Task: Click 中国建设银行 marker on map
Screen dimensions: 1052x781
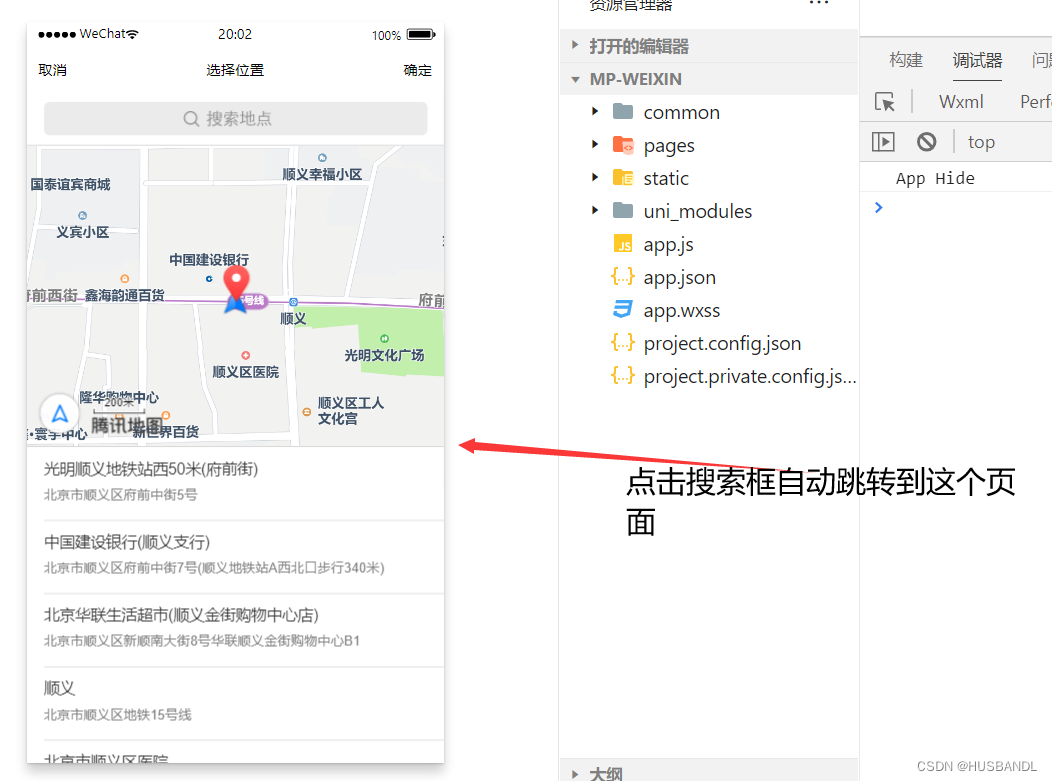Action: [x=209, y=278]
